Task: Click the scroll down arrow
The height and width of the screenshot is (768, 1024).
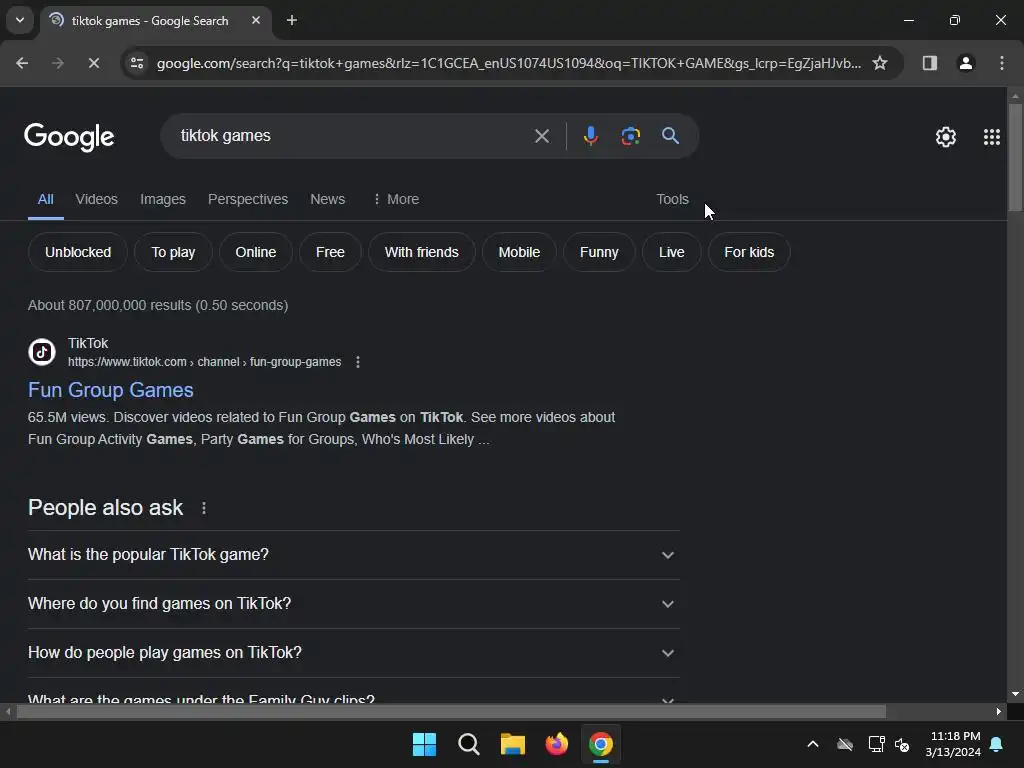Action: pyautogui.click(x=1015, y=694)
